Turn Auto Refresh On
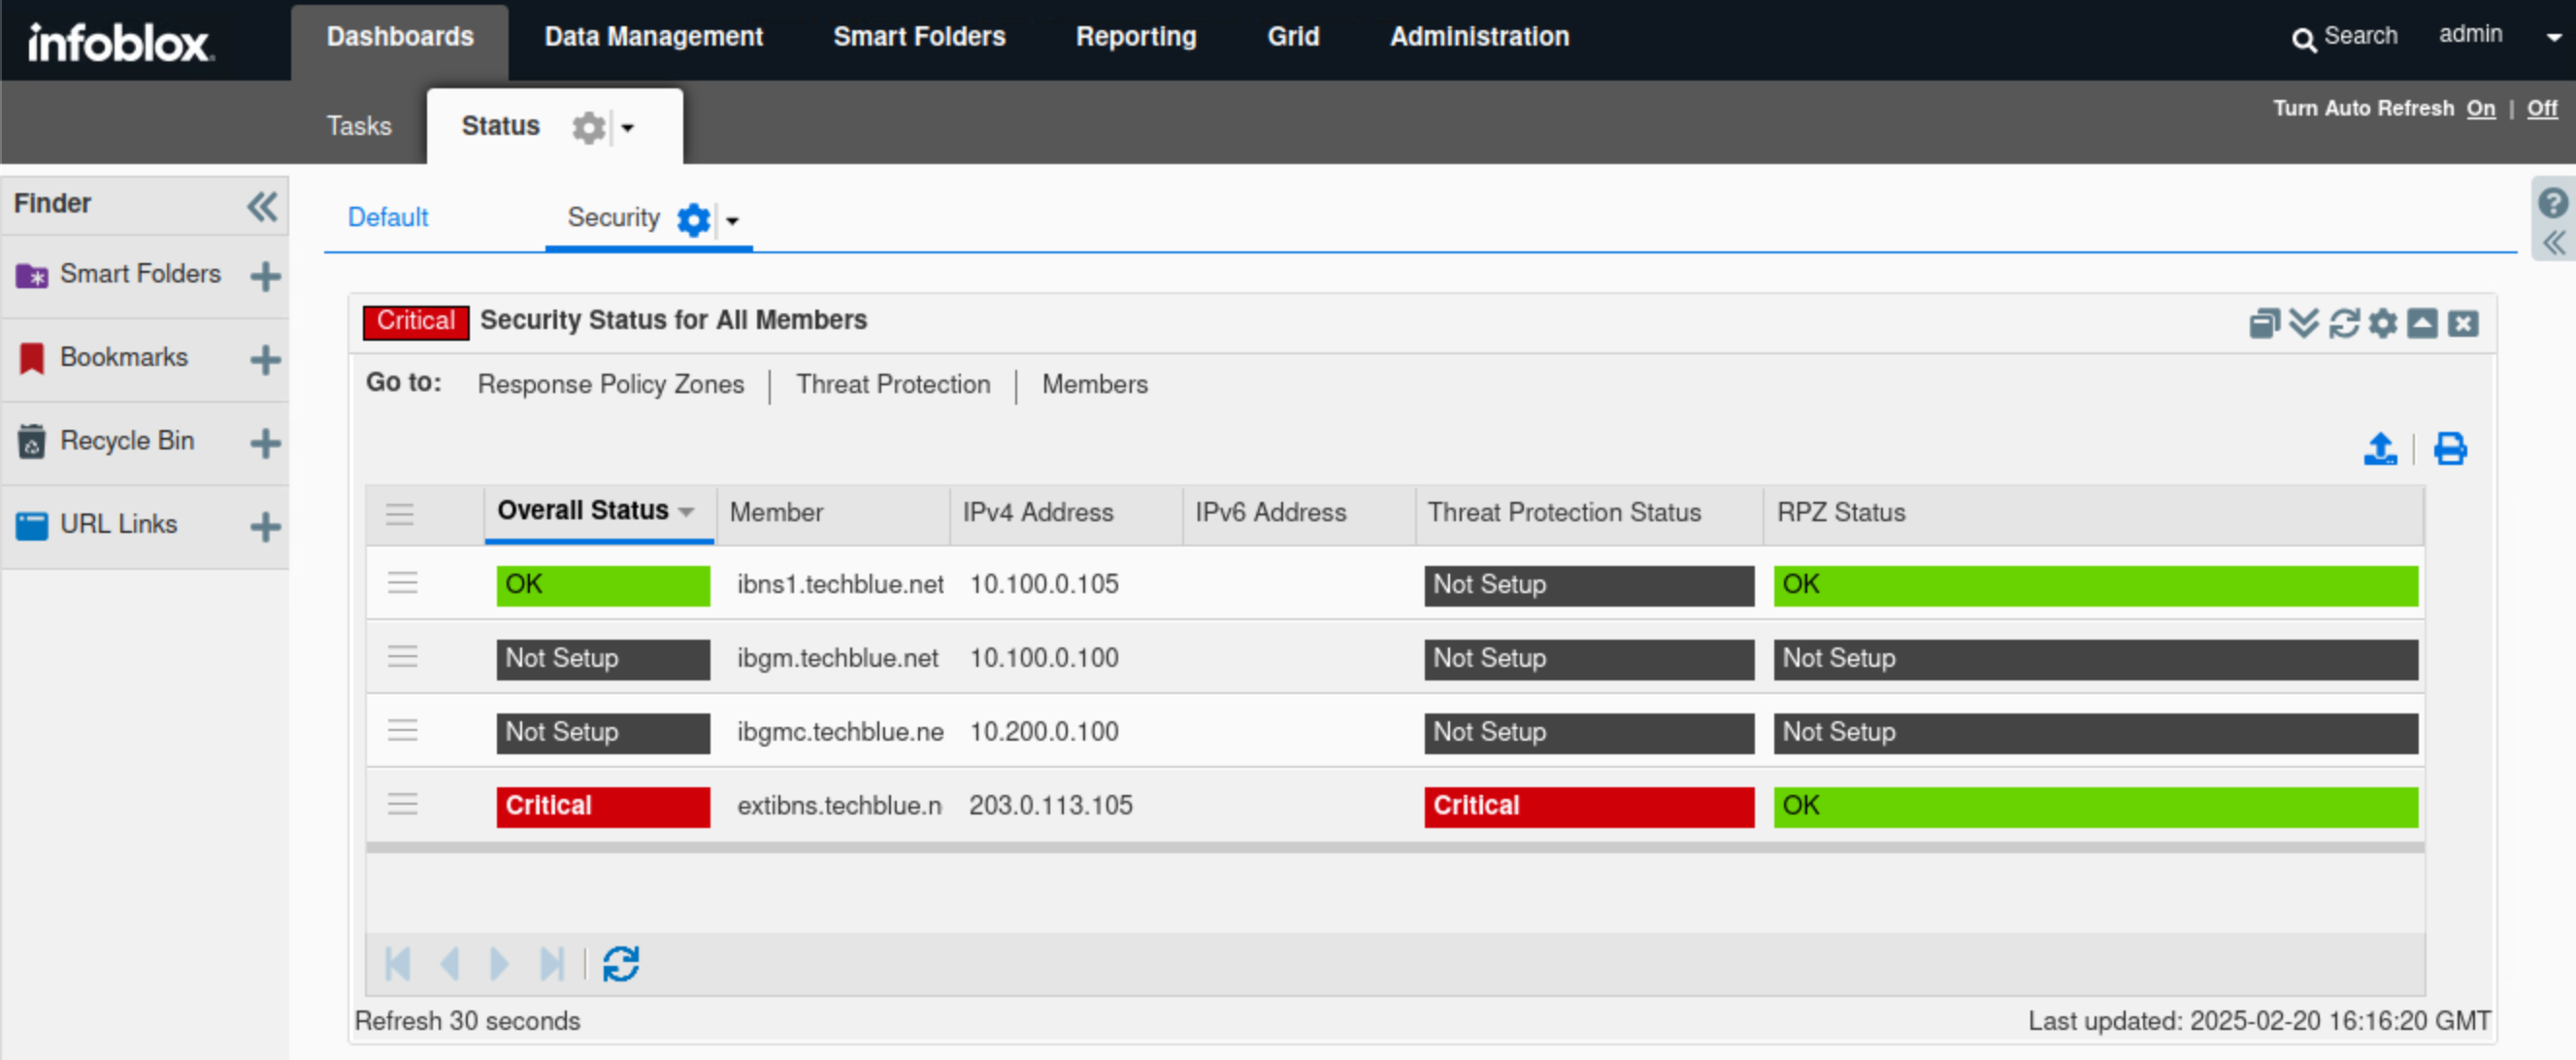Viewport: 2576px width, 1060px height. click(x=2480, y=108)
